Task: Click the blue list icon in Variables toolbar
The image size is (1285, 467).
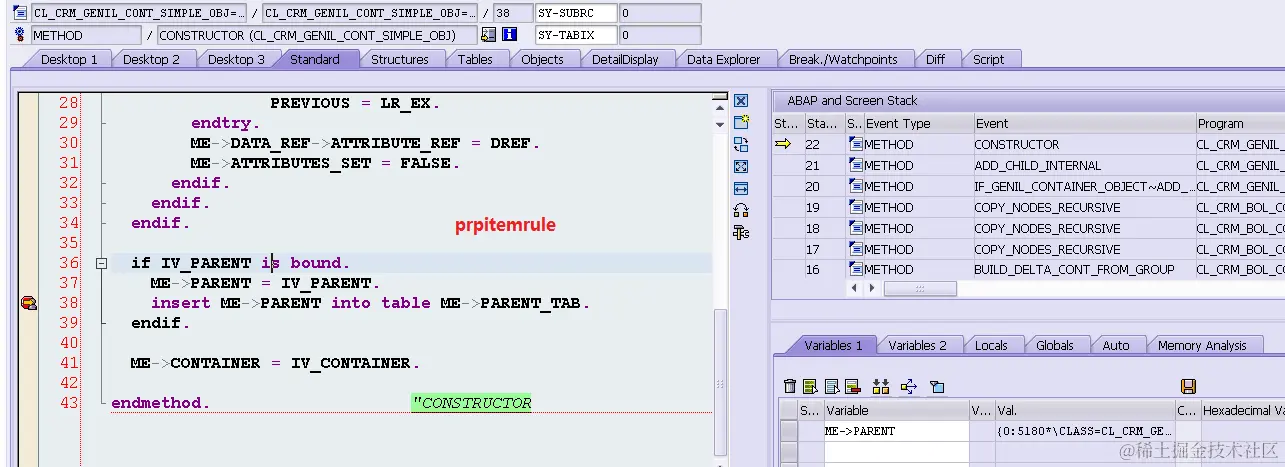Action: [831, 386]
